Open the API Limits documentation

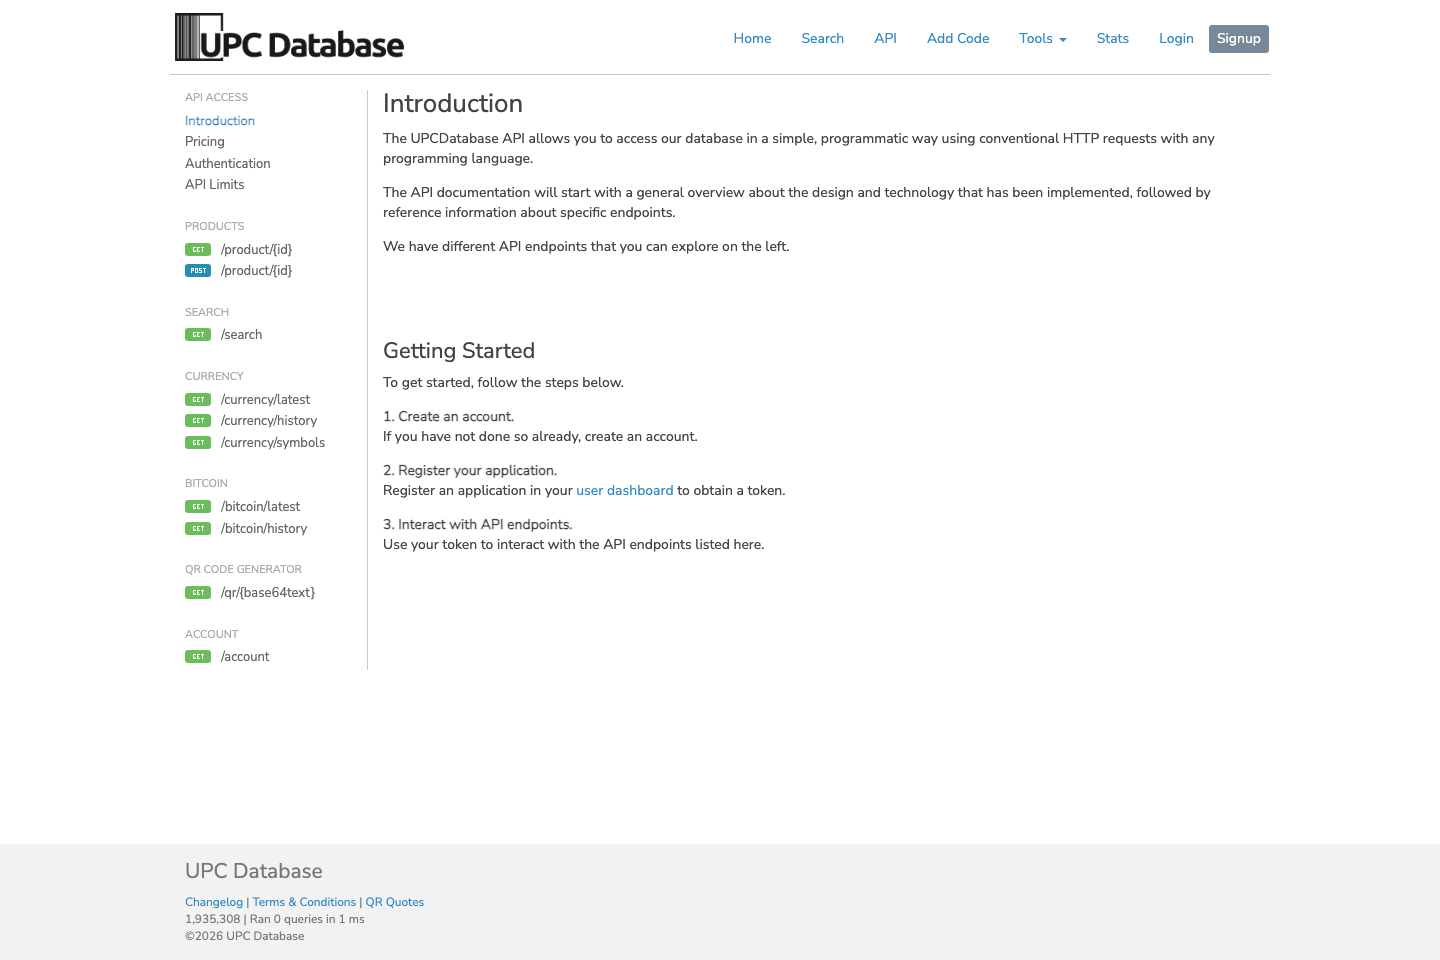[x=214, y=184]
